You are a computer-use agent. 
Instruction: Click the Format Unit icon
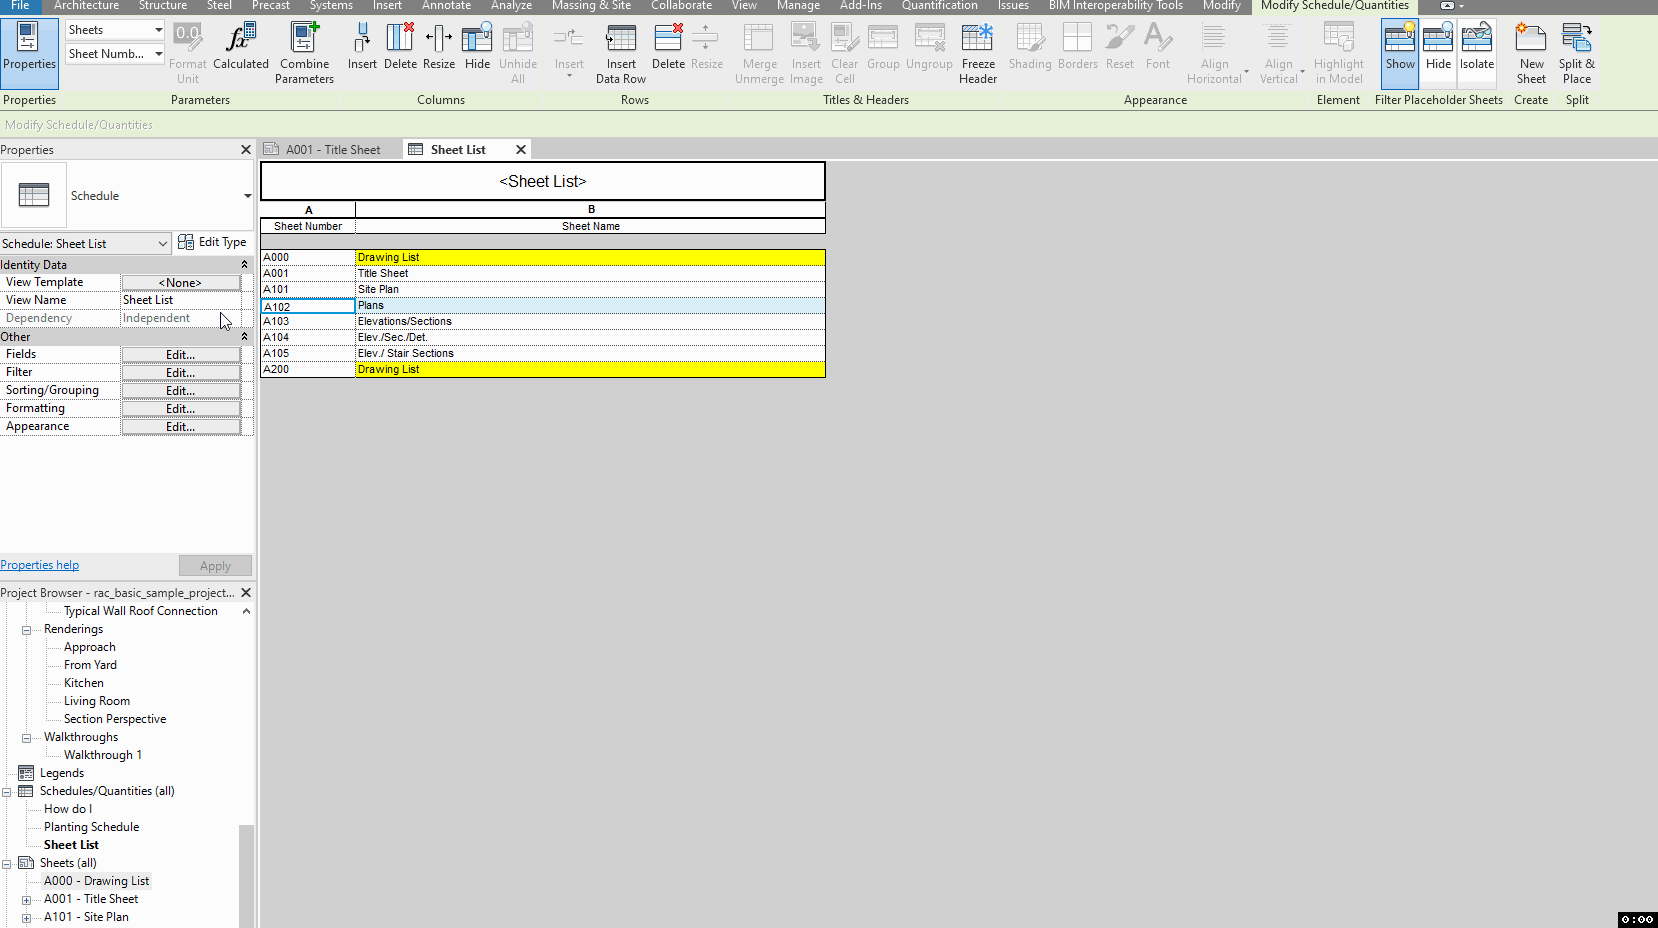pyautogui.click(x=187, y=54)
